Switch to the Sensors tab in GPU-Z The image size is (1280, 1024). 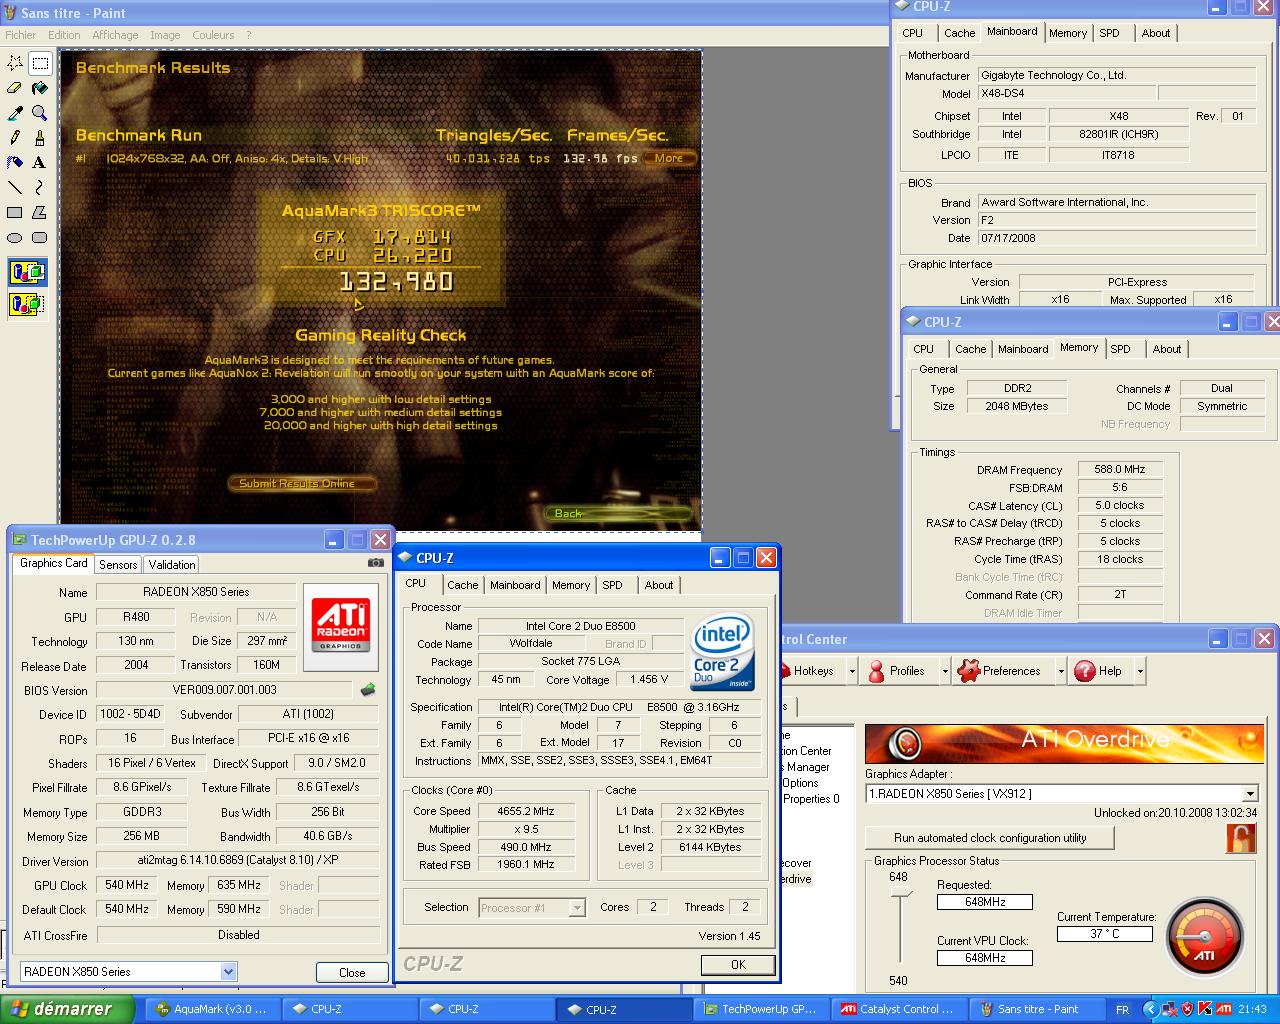(118, 565)
